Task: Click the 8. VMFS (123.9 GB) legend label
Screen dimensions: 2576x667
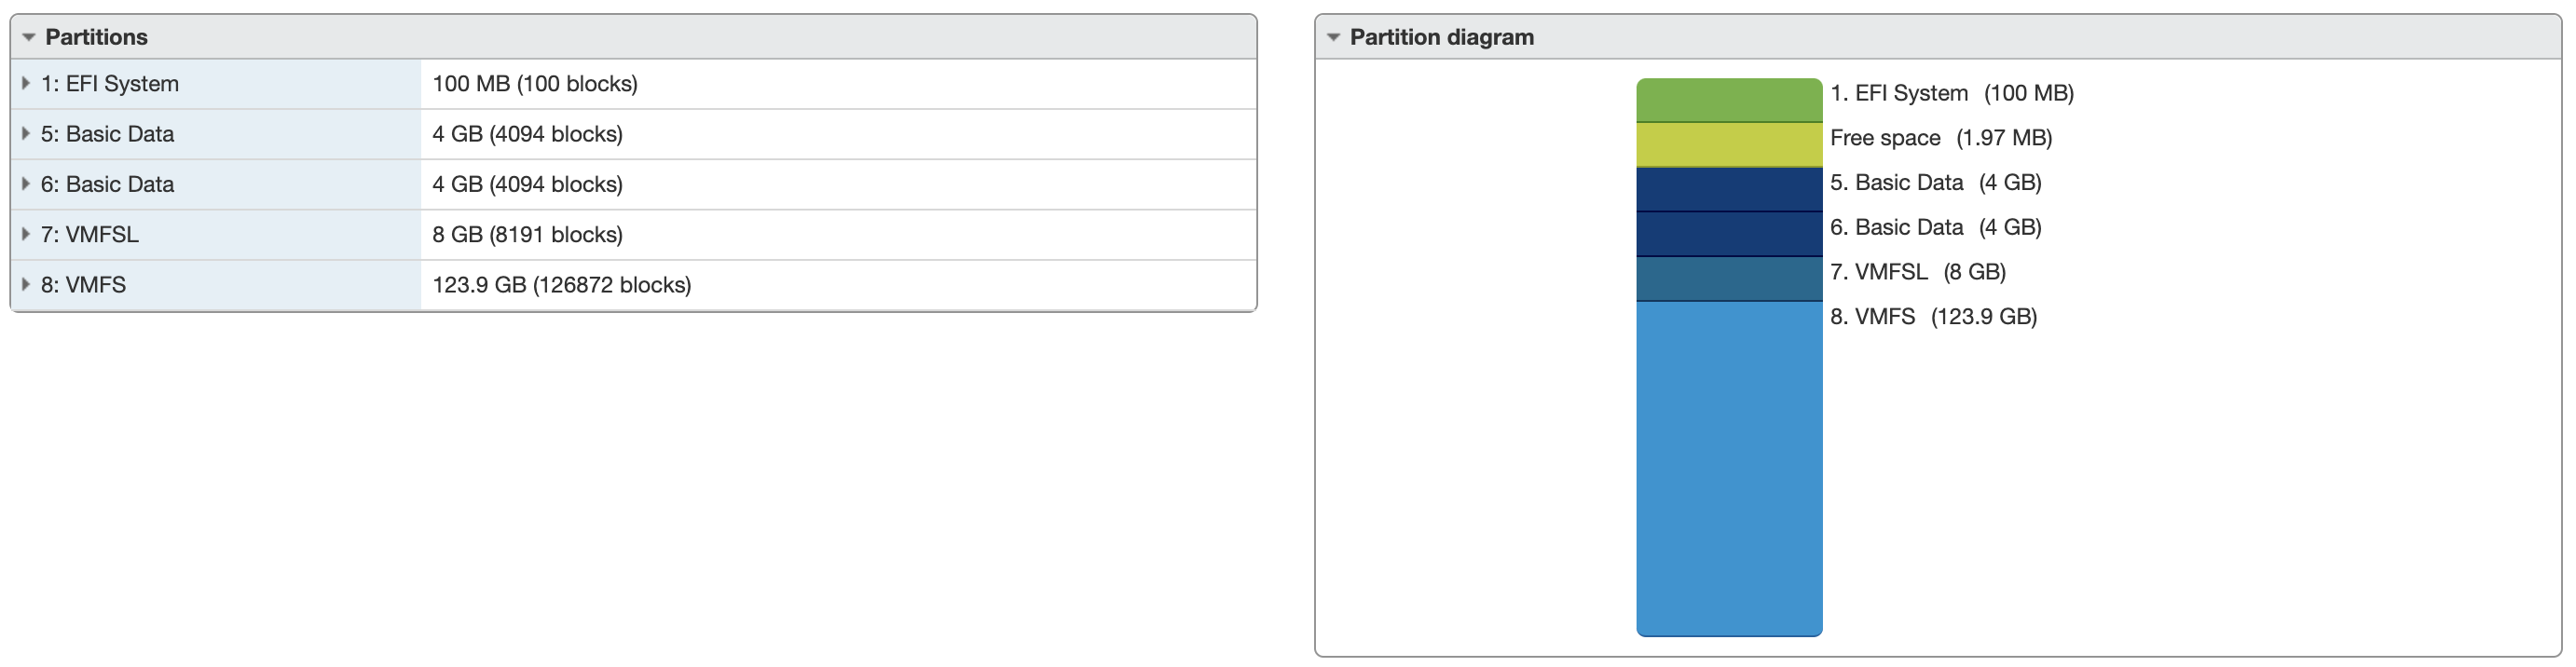Action: (x=1933, y=317)
